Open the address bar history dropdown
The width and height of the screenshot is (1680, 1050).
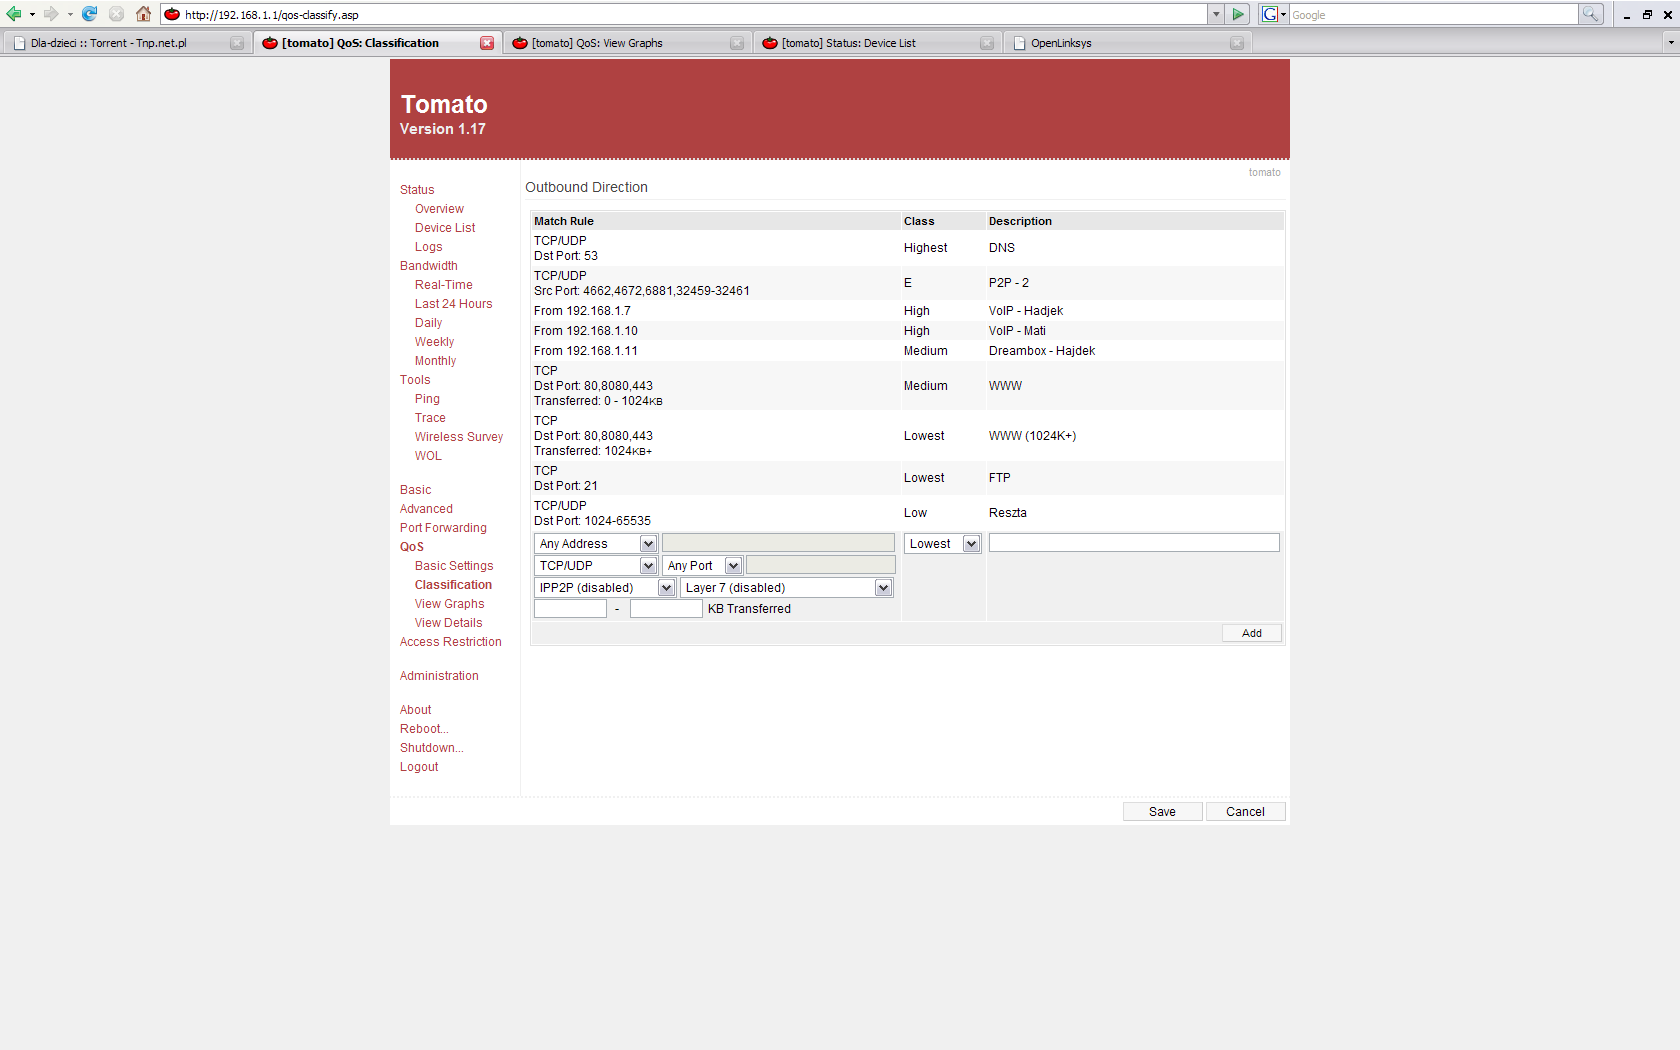(1216, 14)
